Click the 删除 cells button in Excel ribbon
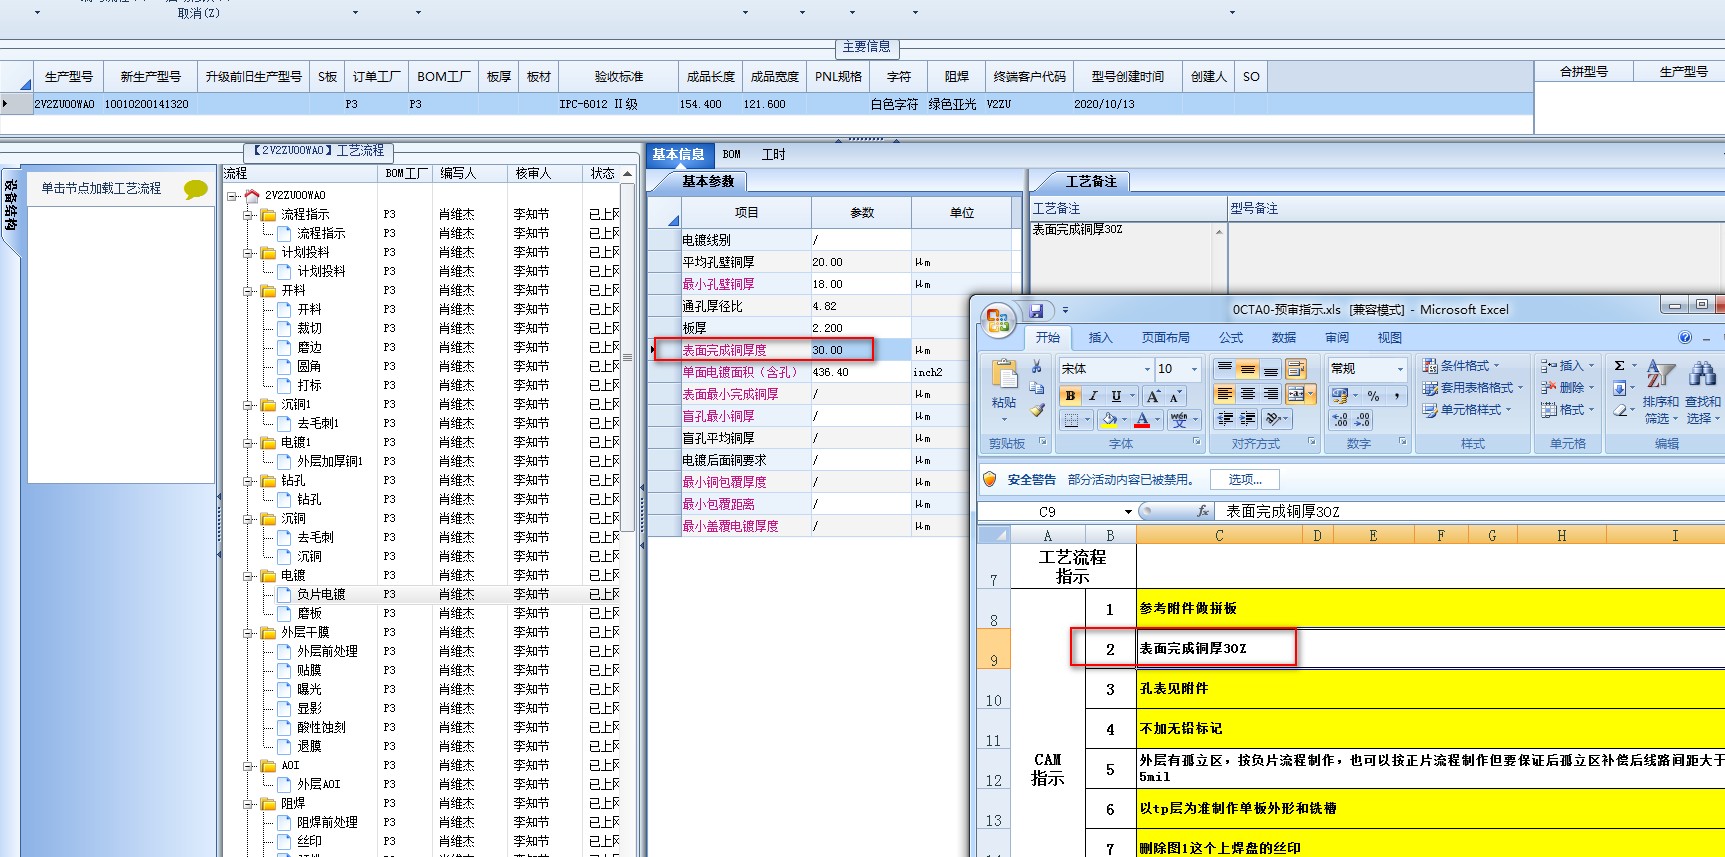 tap(1567, 388)
